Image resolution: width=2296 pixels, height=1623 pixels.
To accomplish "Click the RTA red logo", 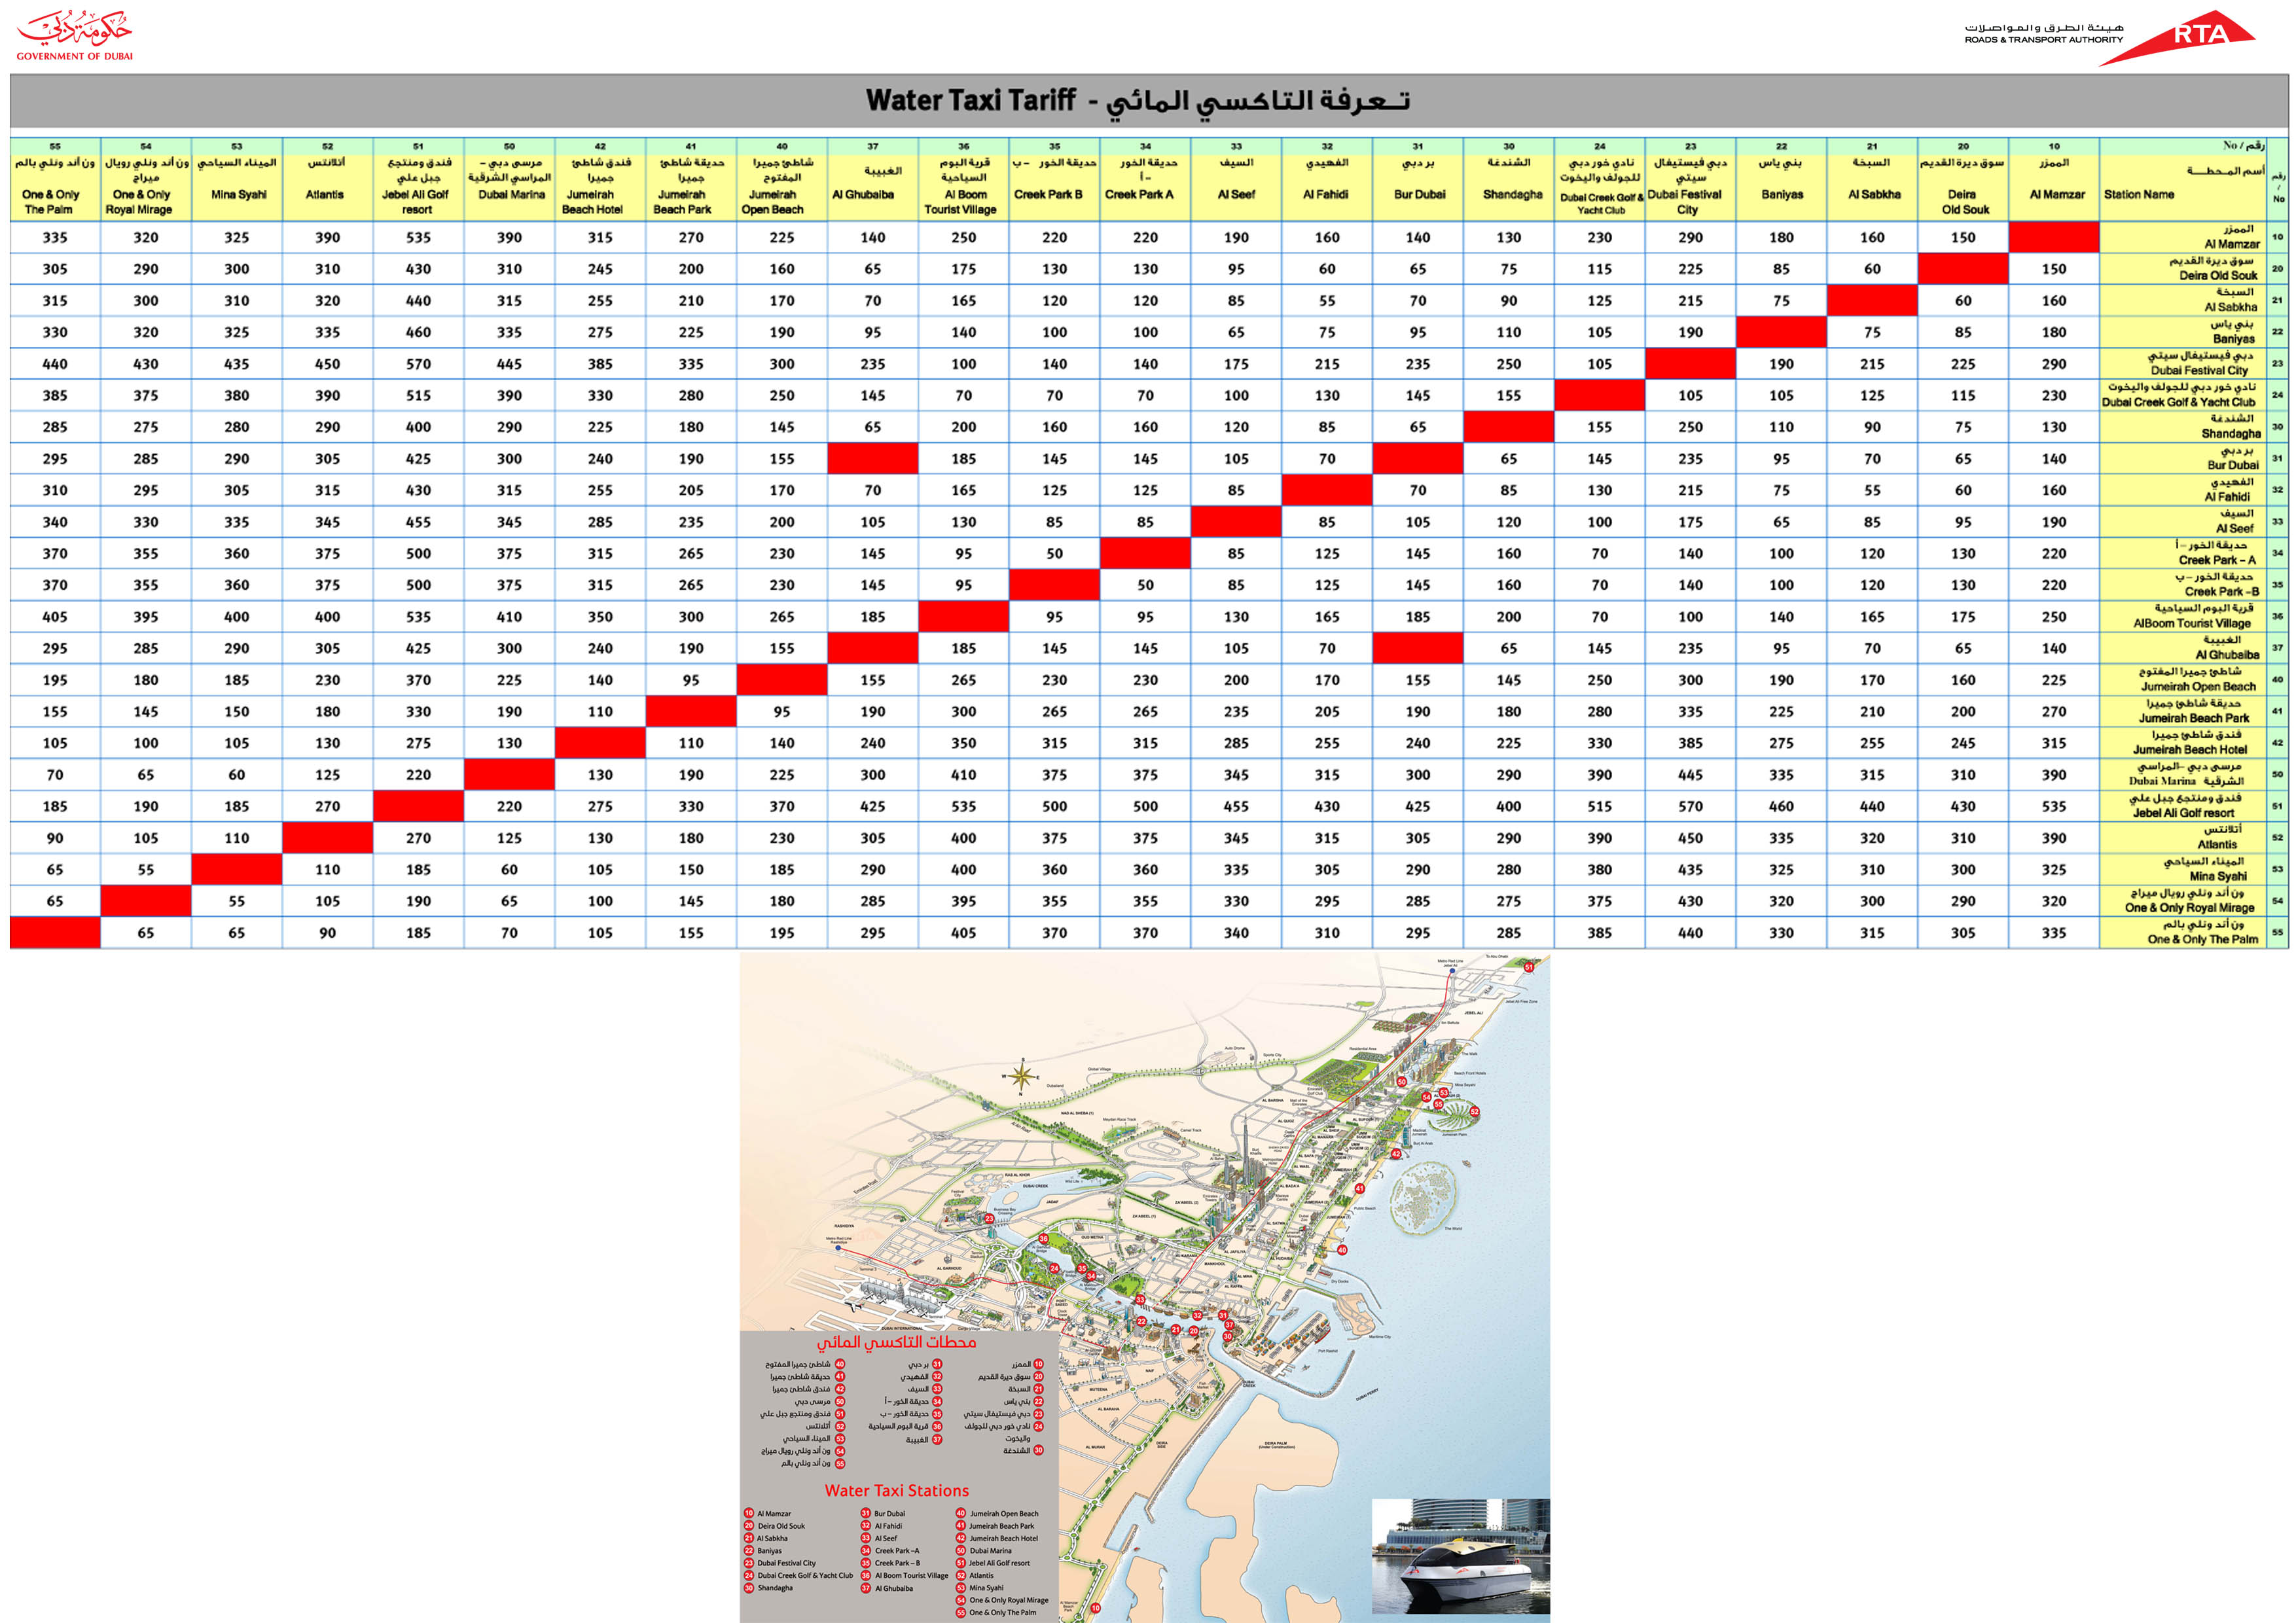I will (2178, 38).
